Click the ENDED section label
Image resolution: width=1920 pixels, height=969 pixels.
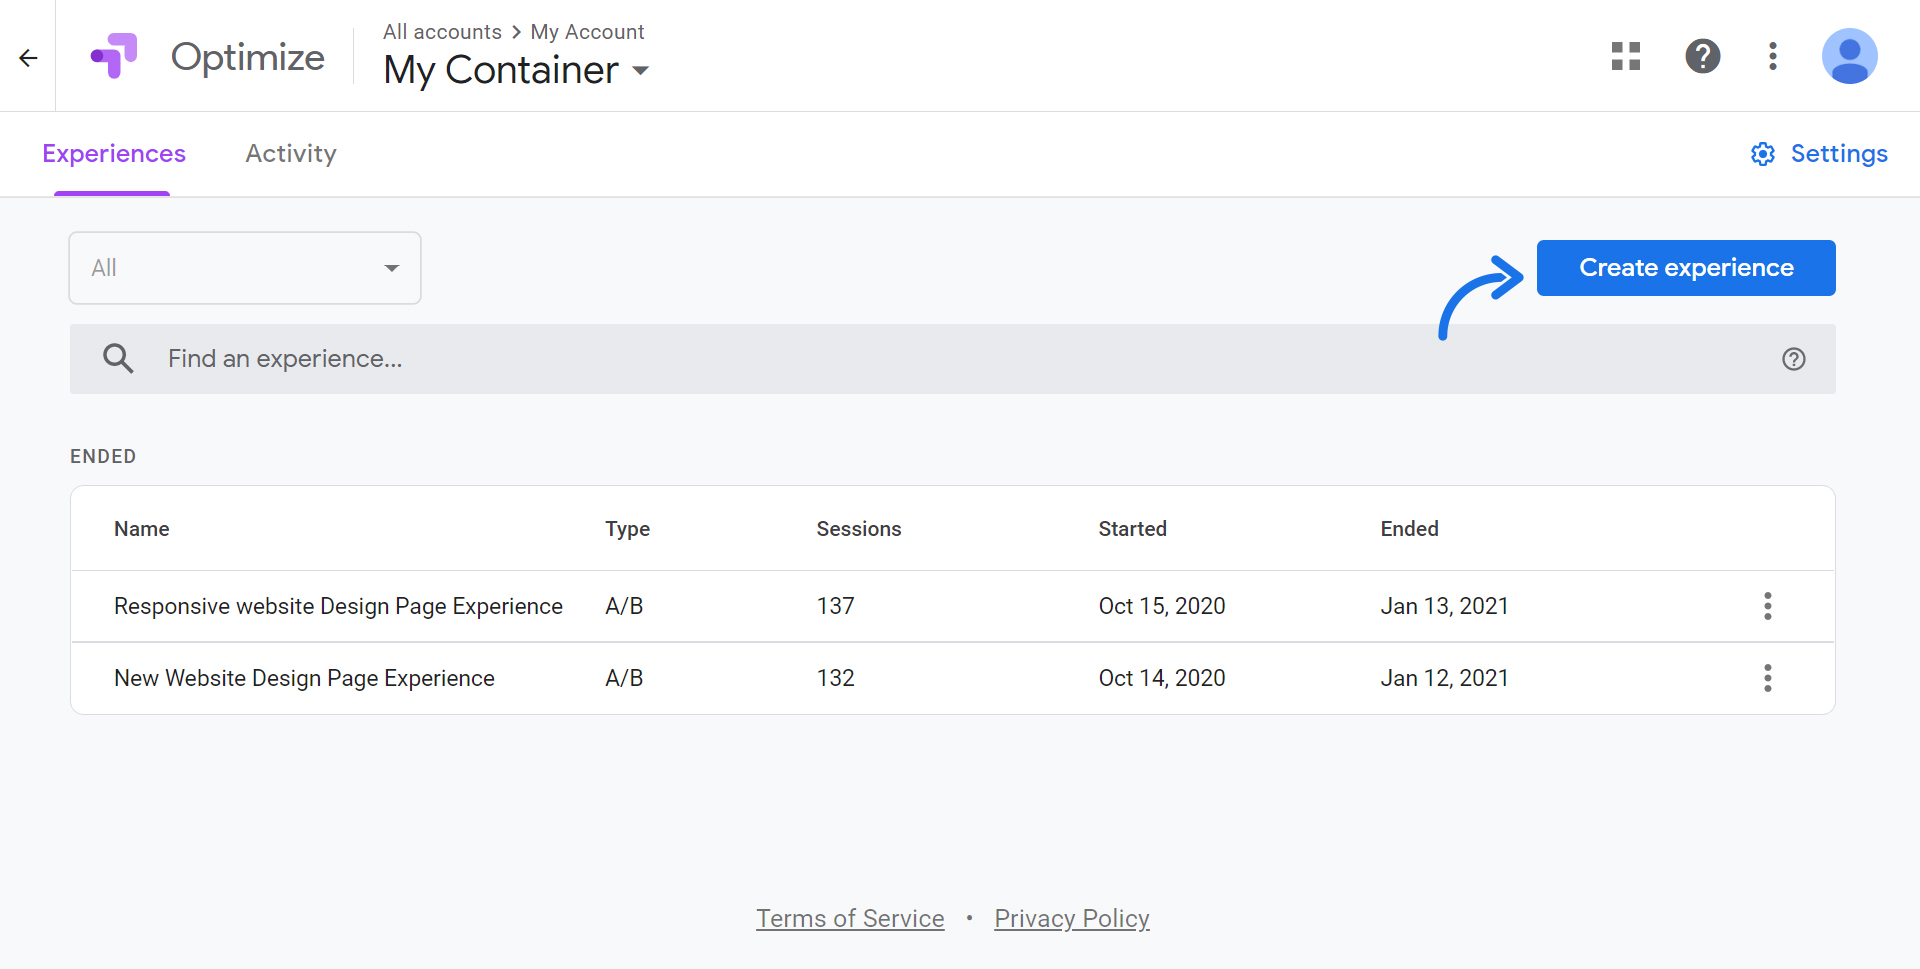click(x=103, y=456)
